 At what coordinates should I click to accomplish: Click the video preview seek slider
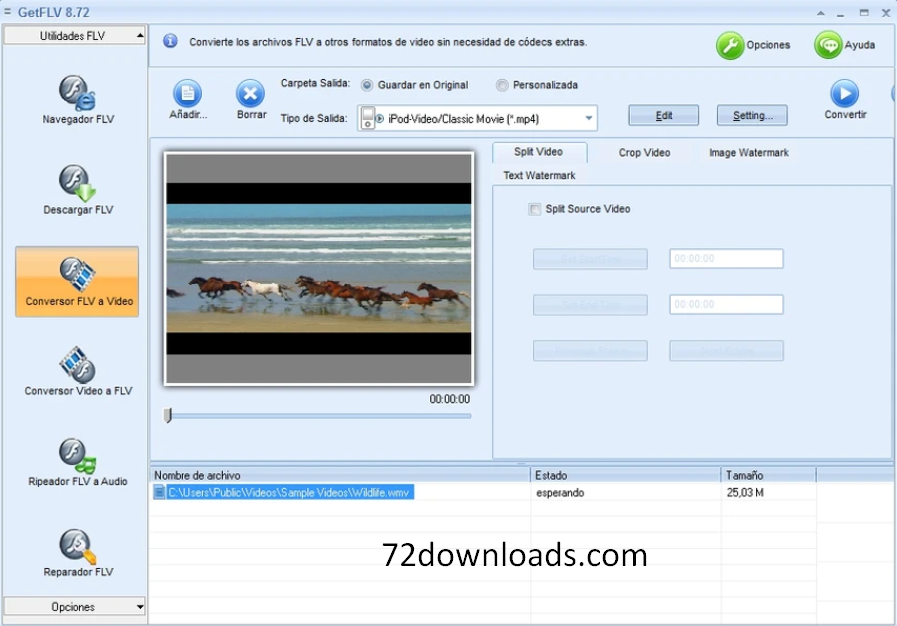[x=318, y=416]
